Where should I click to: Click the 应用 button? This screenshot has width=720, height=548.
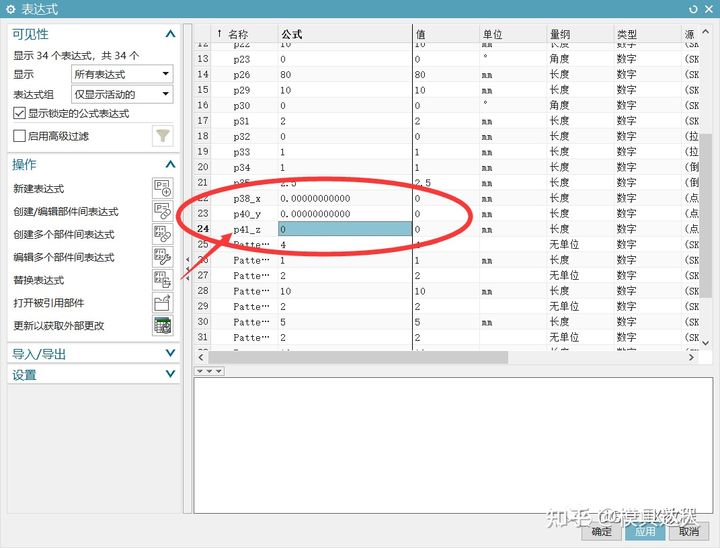point(645,531)
